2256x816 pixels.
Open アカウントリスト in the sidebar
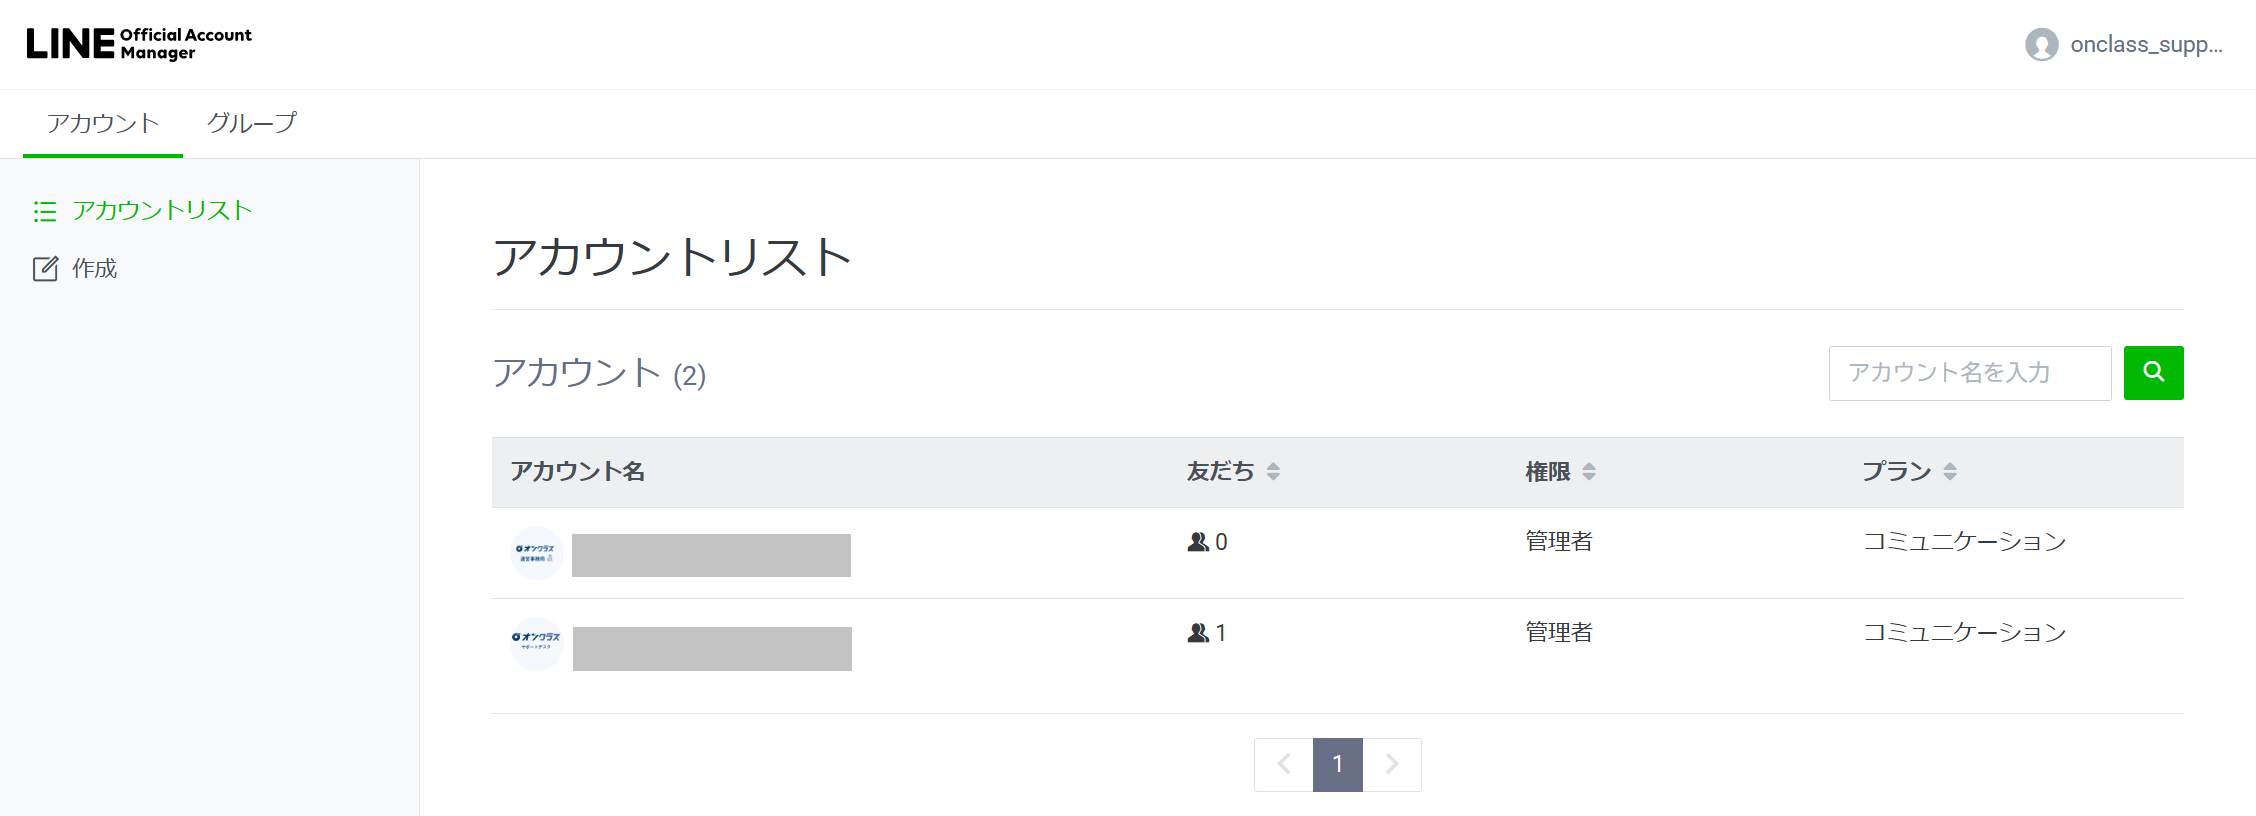pos(162,211)
